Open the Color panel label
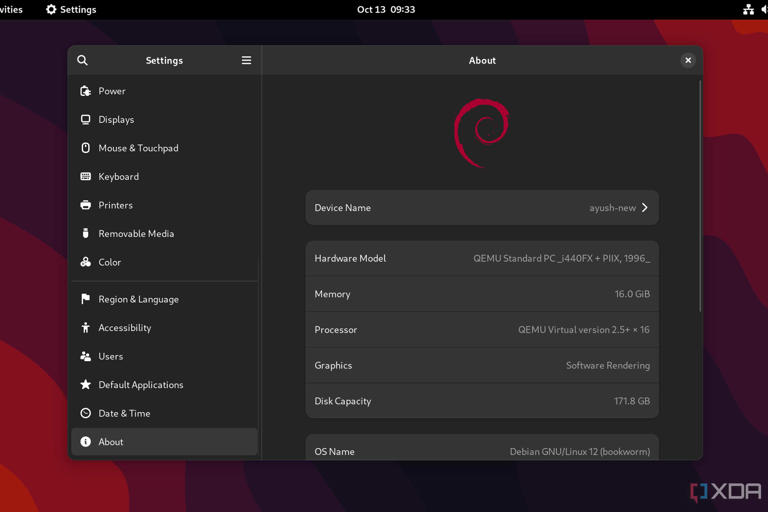Viewport: 768px width, 512px height. click(x=110, y=262)
